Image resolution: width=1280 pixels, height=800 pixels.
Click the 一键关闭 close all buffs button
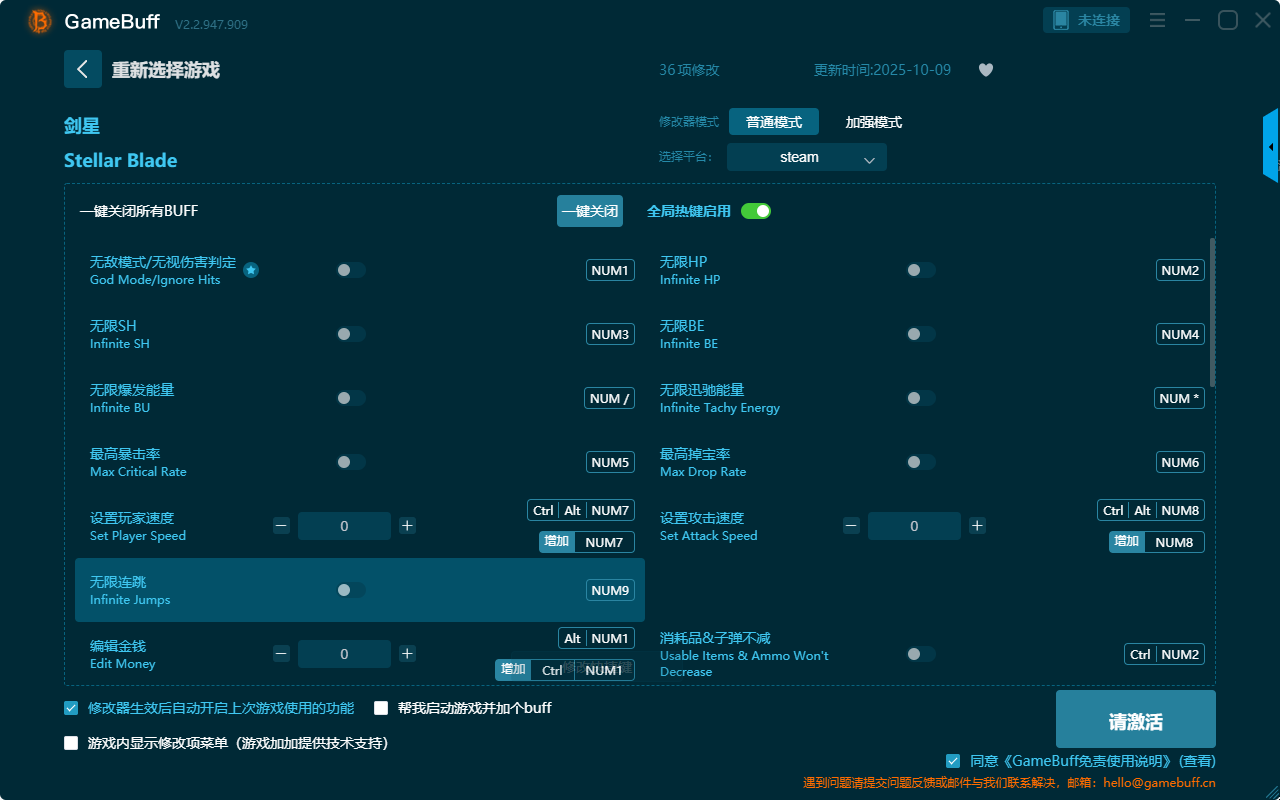coord(589,211)
